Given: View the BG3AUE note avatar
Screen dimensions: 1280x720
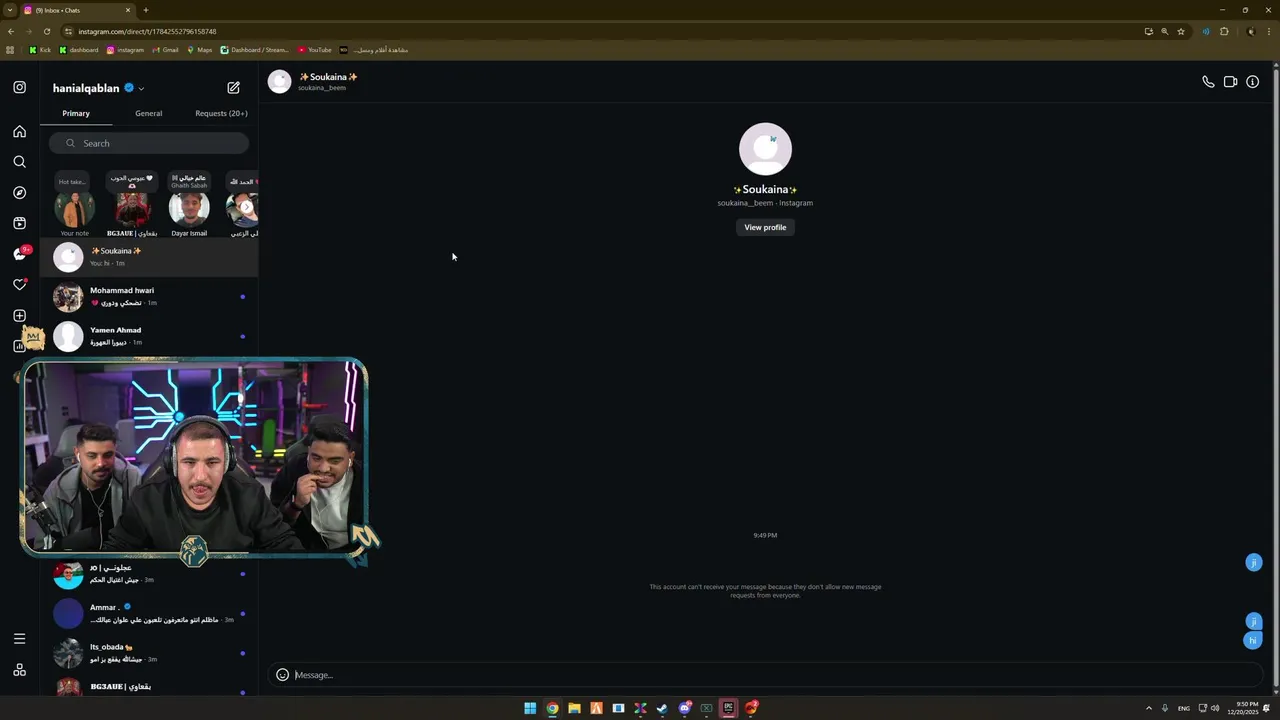Looking at the screenshot, I should pos(132,209).
